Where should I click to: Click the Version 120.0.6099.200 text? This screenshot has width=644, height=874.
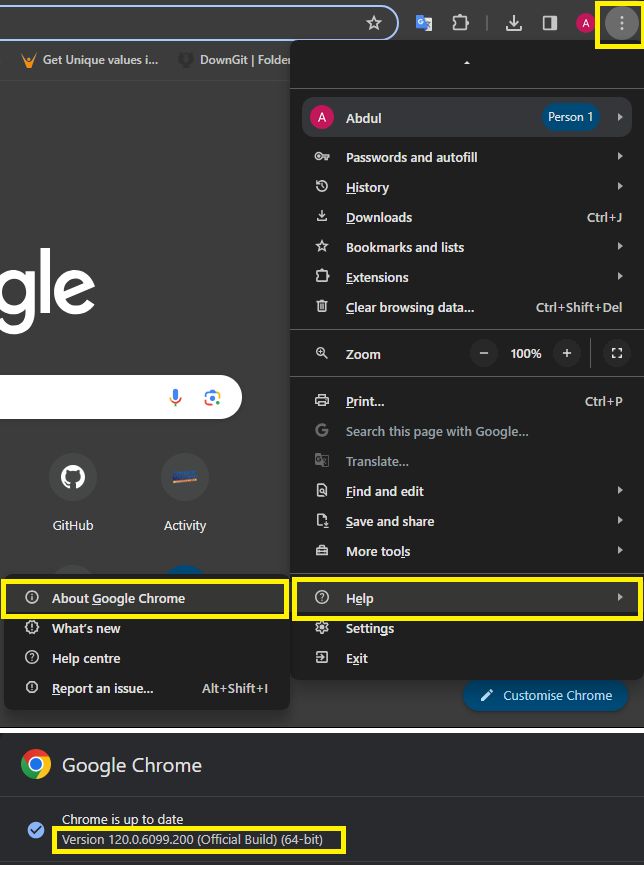(x=192, y=839)
